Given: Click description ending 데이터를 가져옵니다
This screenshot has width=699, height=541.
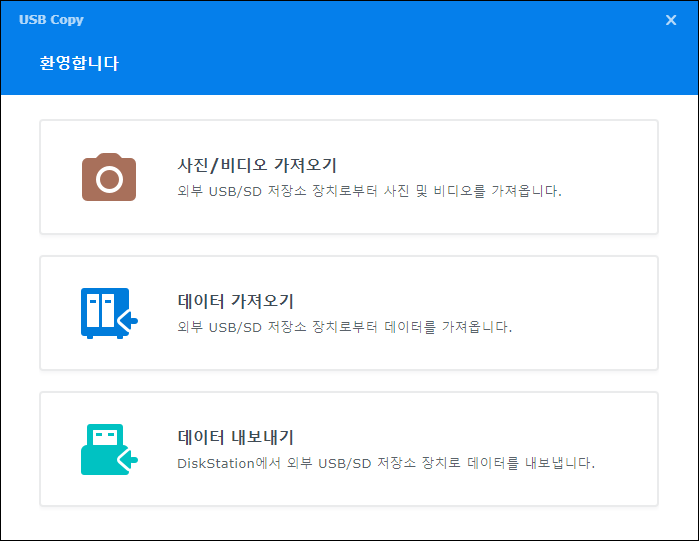Looking at the screenshot, I should [344, 327].
